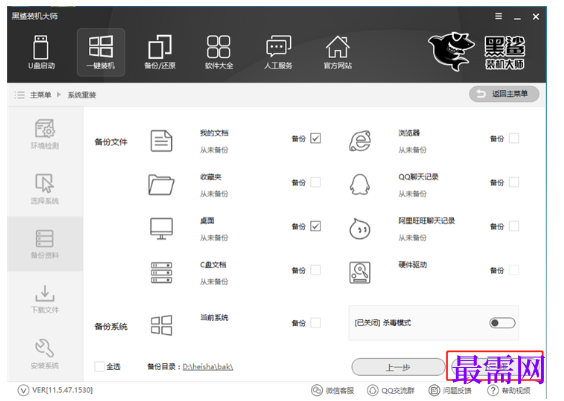The width and height of the screenshot is (564, 401).
Task: Check backup for QQ聊天记录
Action: [x=514, y=182]
